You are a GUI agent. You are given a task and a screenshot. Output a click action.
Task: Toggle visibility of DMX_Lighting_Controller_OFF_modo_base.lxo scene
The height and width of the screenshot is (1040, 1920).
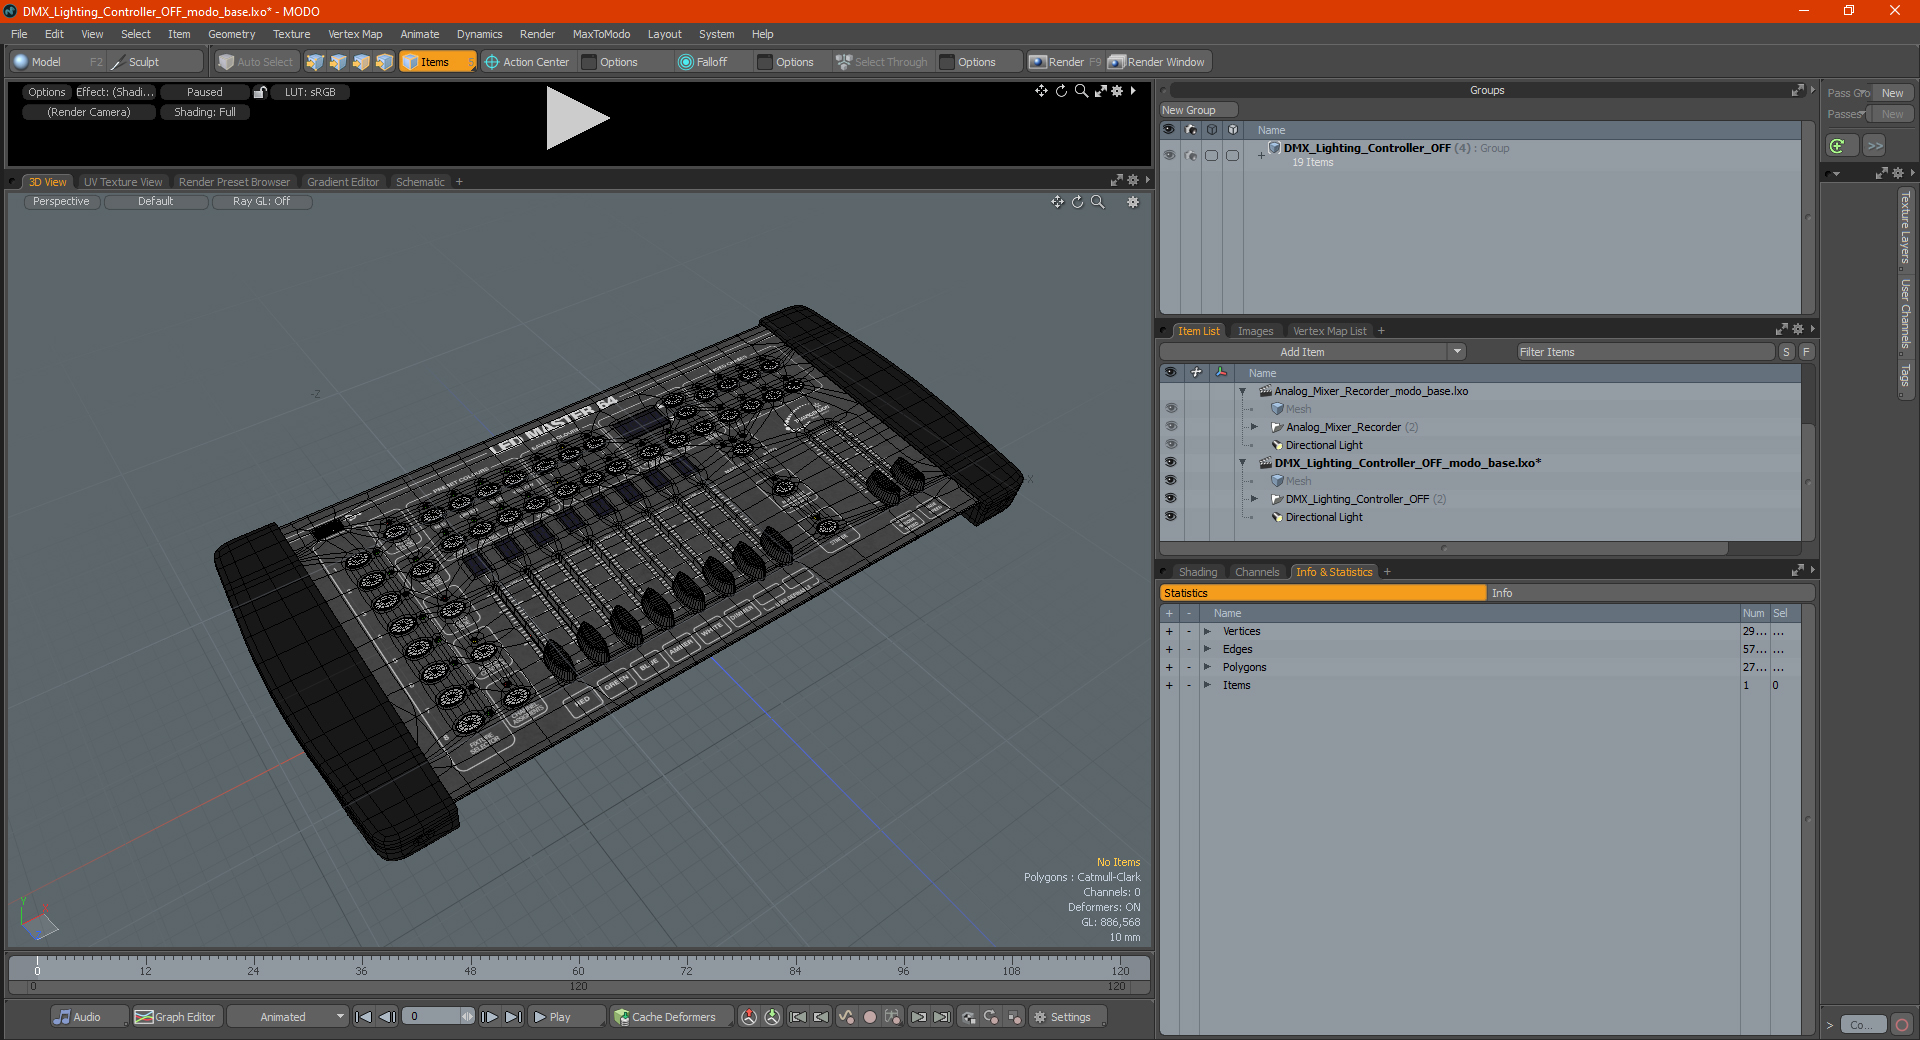[x=1170, y=463]
